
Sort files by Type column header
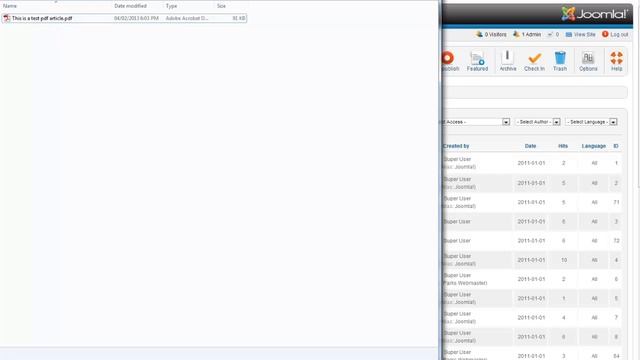tap(171, 6)
